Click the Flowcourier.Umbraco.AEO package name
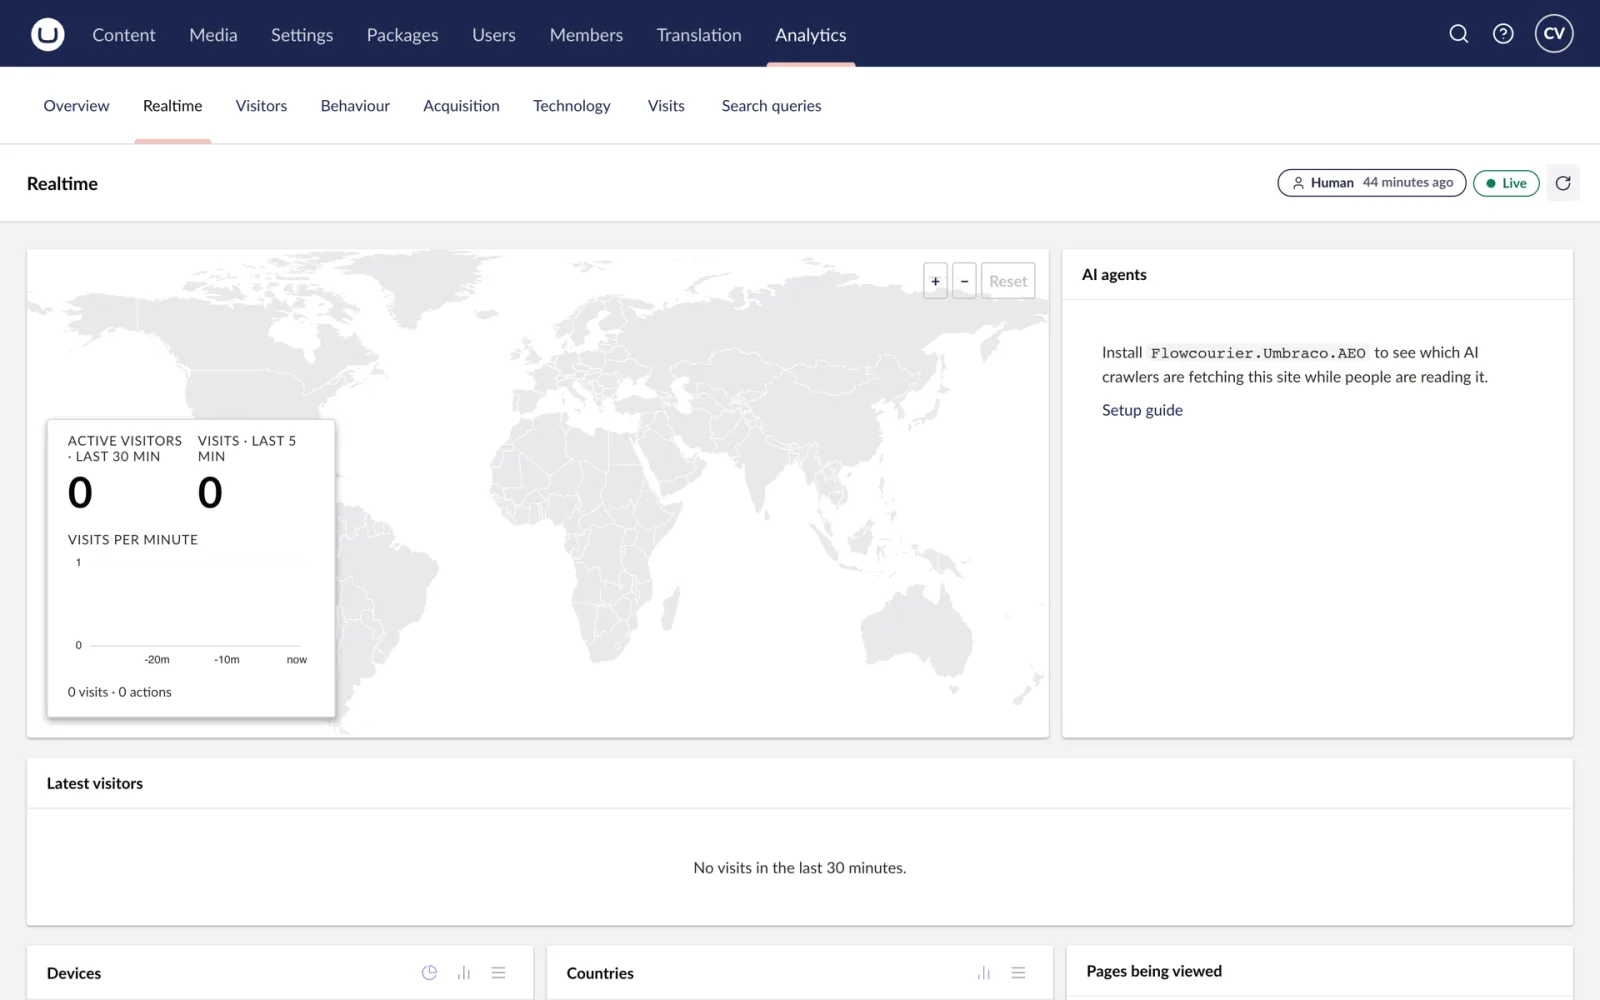1600x1000 pixels. (x=1258, y=353)
